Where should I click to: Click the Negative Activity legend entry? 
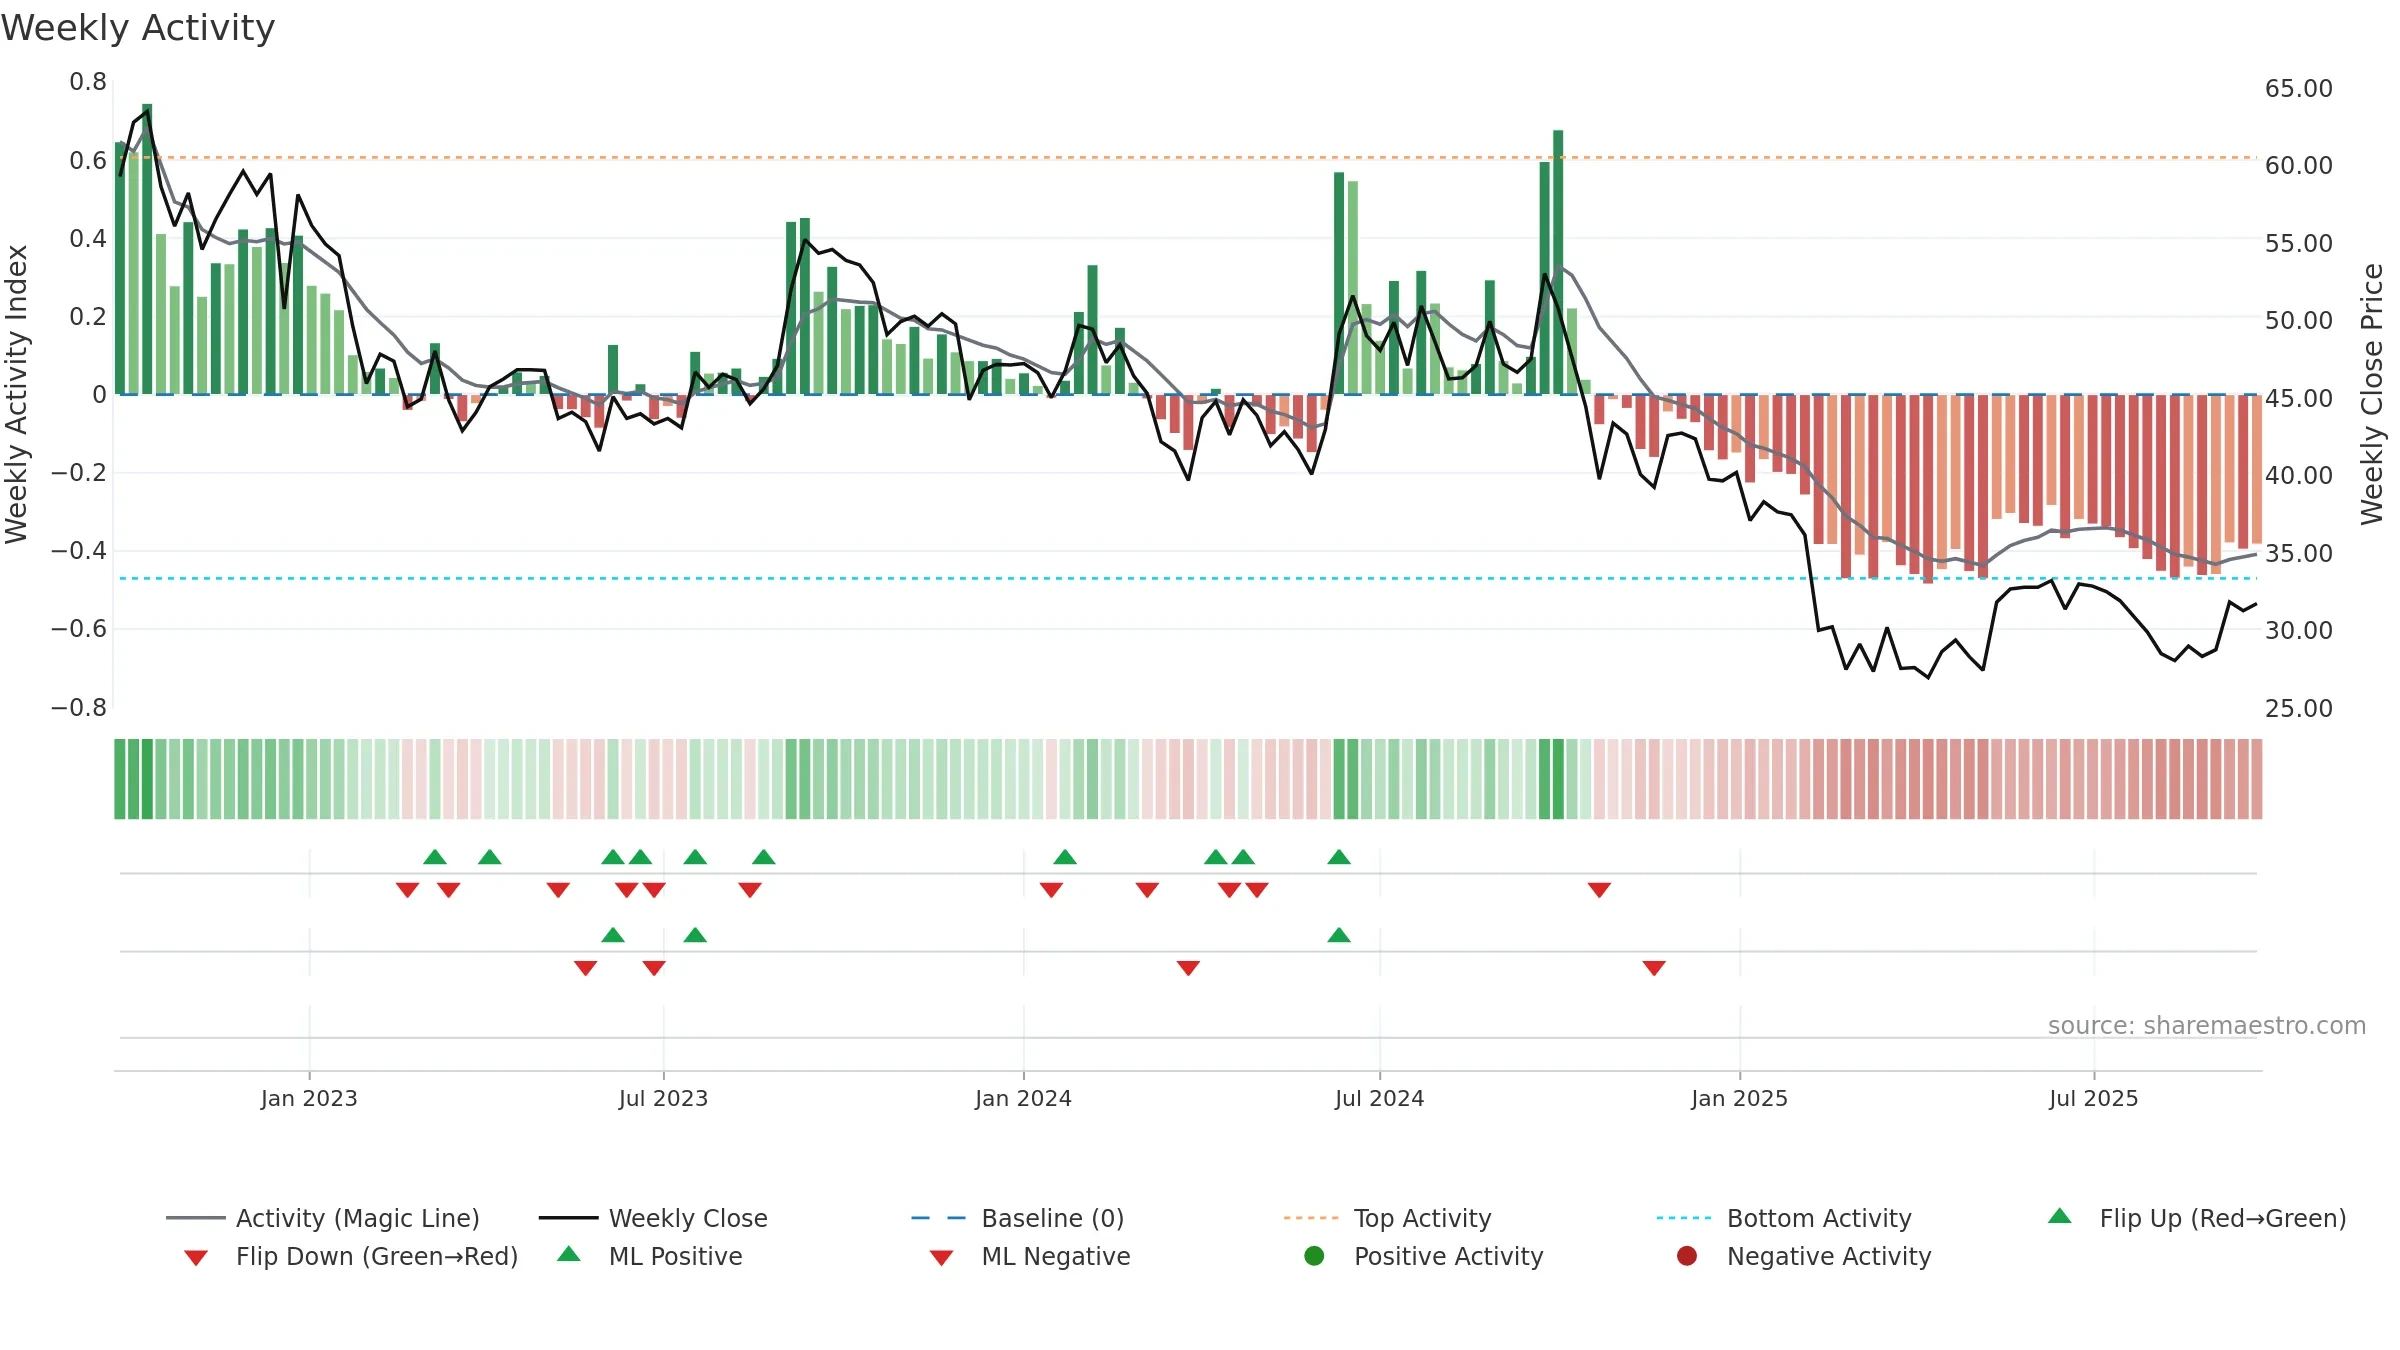[1804, 1256]
